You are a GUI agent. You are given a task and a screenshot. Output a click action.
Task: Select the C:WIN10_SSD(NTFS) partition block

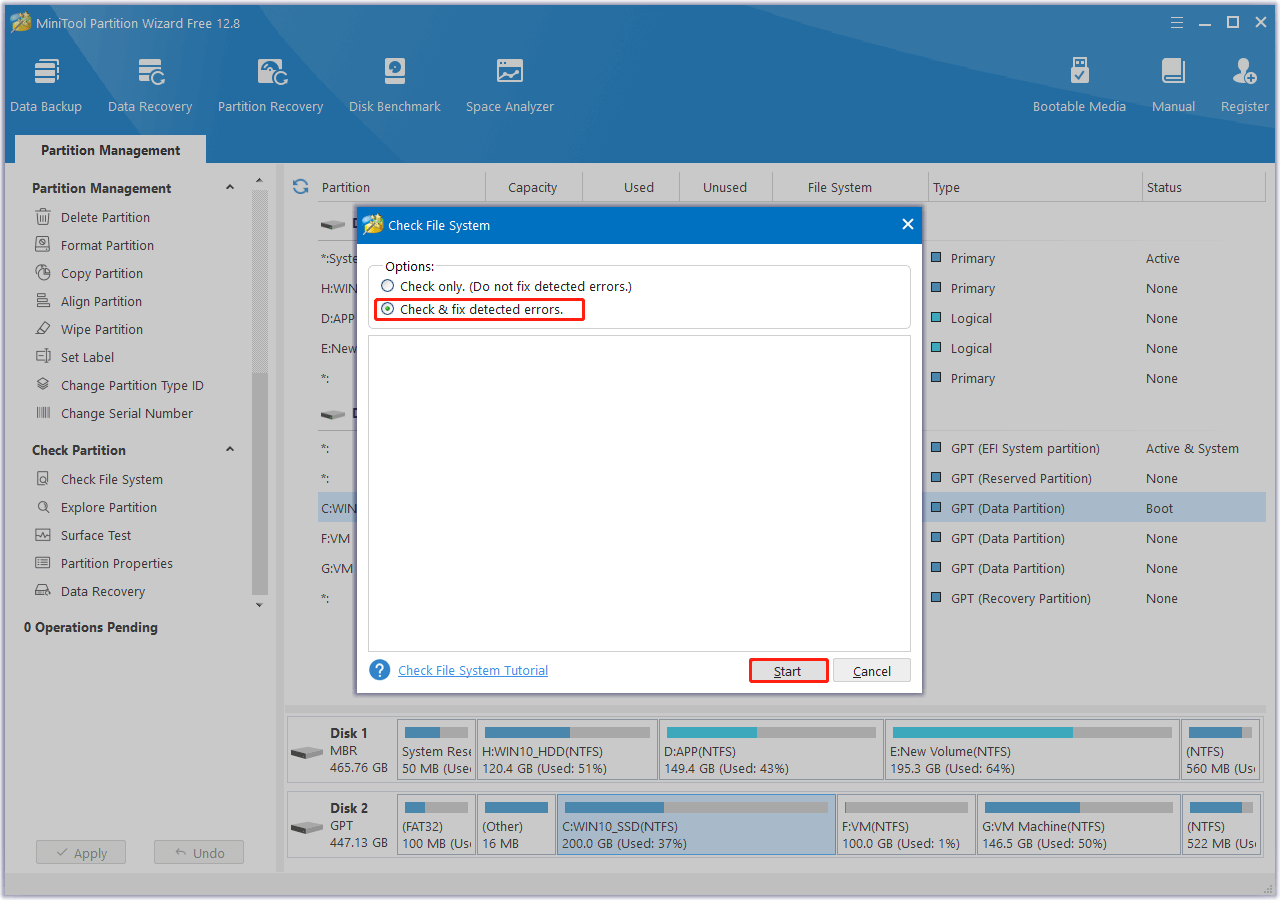(696, 825)
